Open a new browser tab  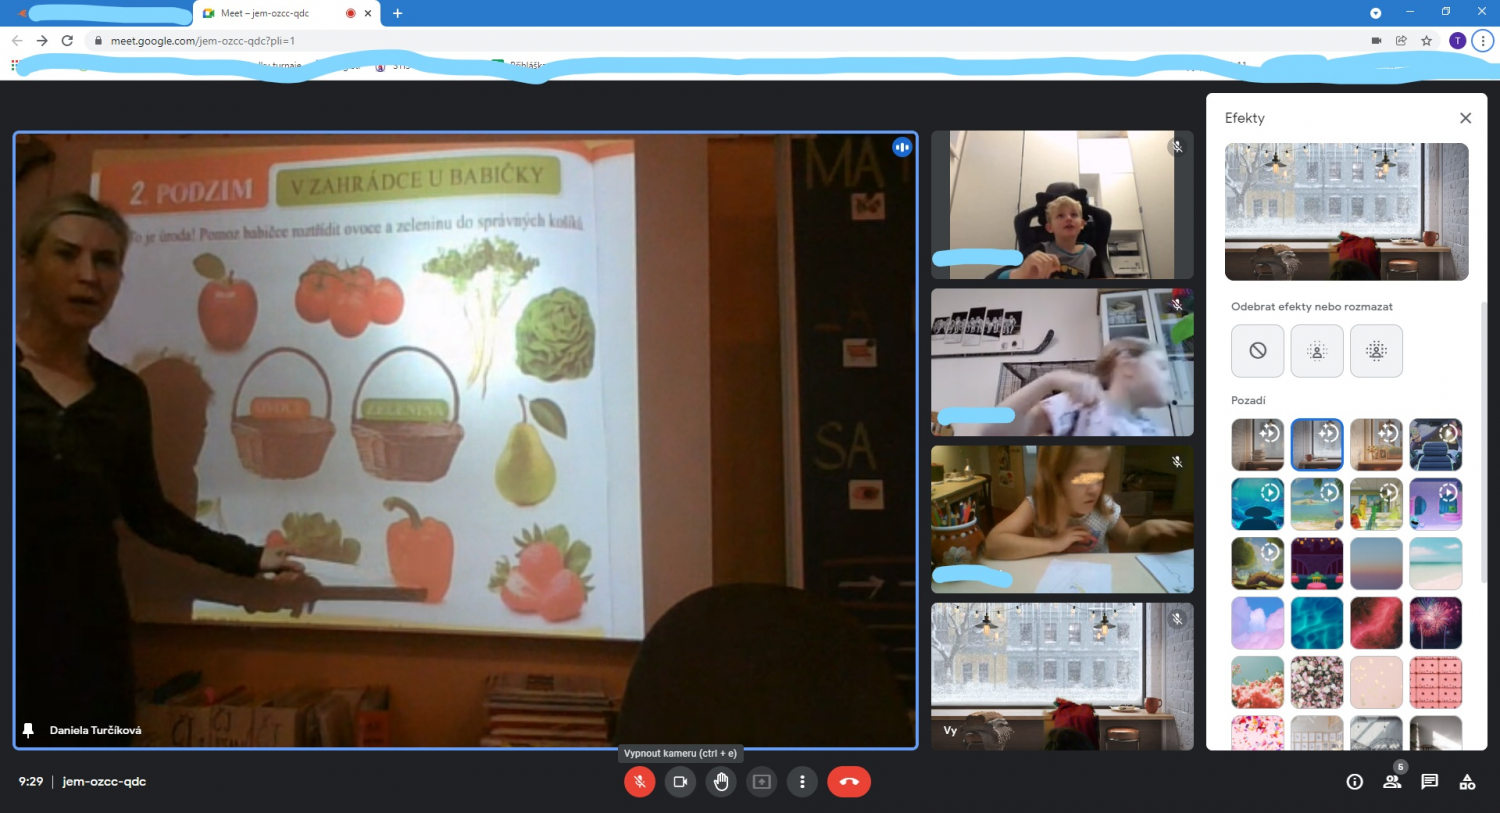click(x=398, y=13)
